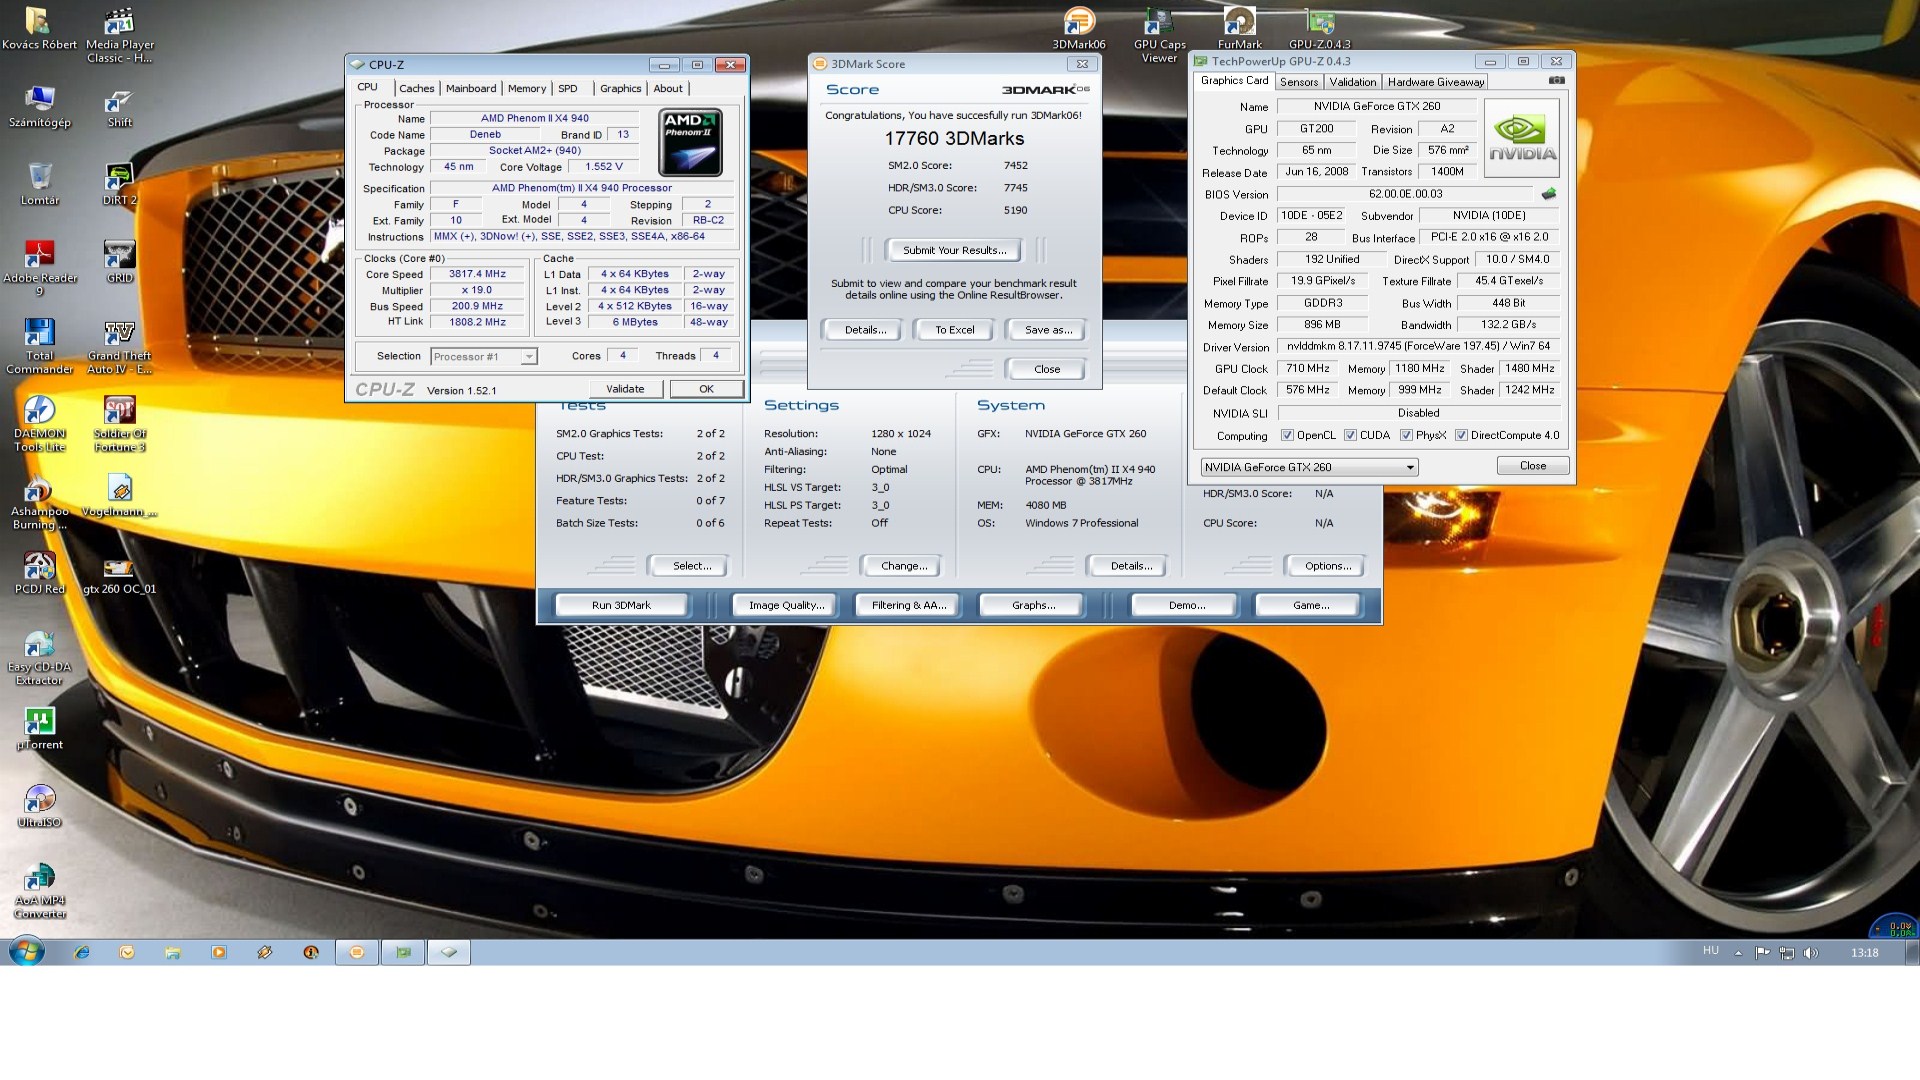The height and width of the screenshot is (1080, 1920).
Task: Launch Media Player Classic desktop icon
Action: pyautogui.click(x=119, y=35)
